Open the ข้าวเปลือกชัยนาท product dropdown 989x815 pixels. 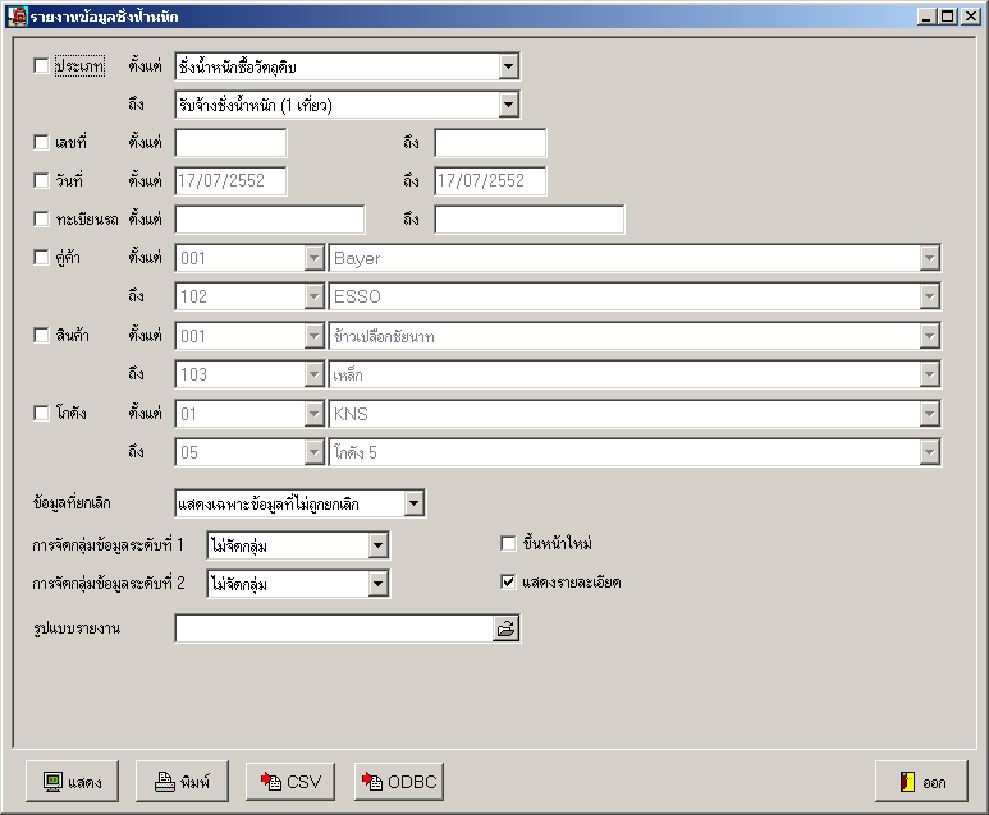(x=930, y=336)
